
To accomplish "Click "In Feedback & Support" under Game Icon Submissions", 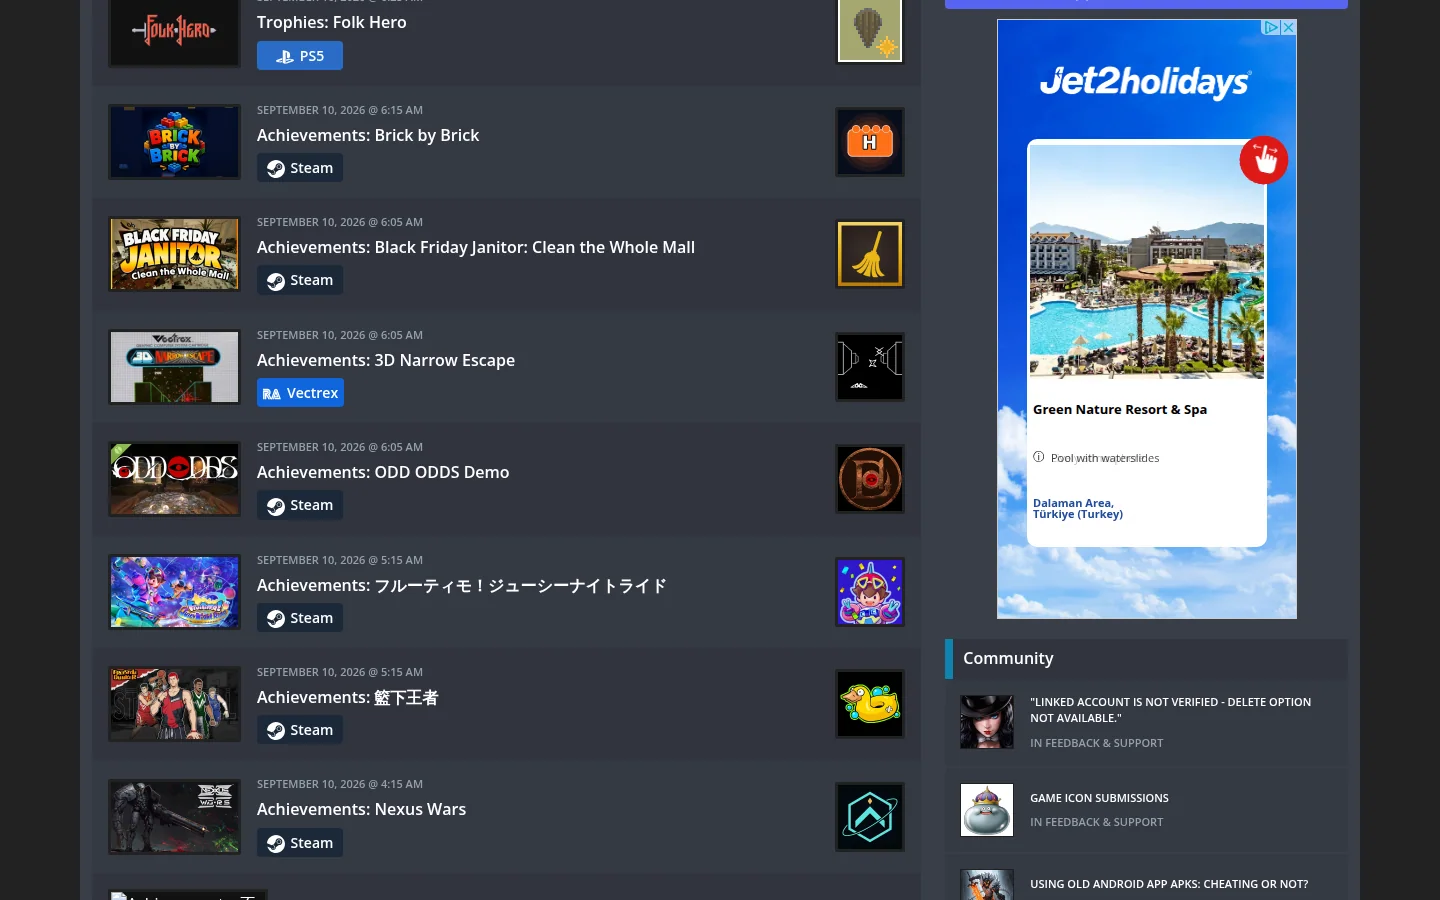I will pos(1097,822).
